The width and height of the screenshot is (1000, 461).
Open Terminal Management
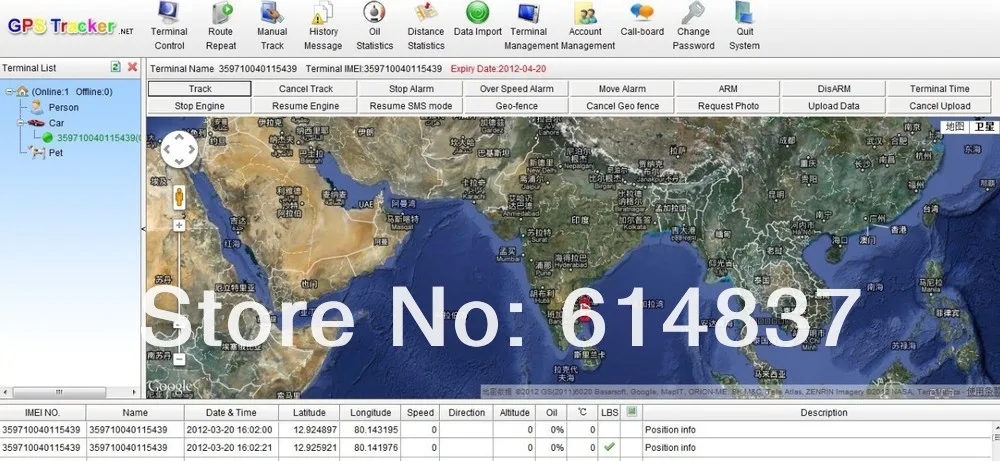(x=529, y=27)
